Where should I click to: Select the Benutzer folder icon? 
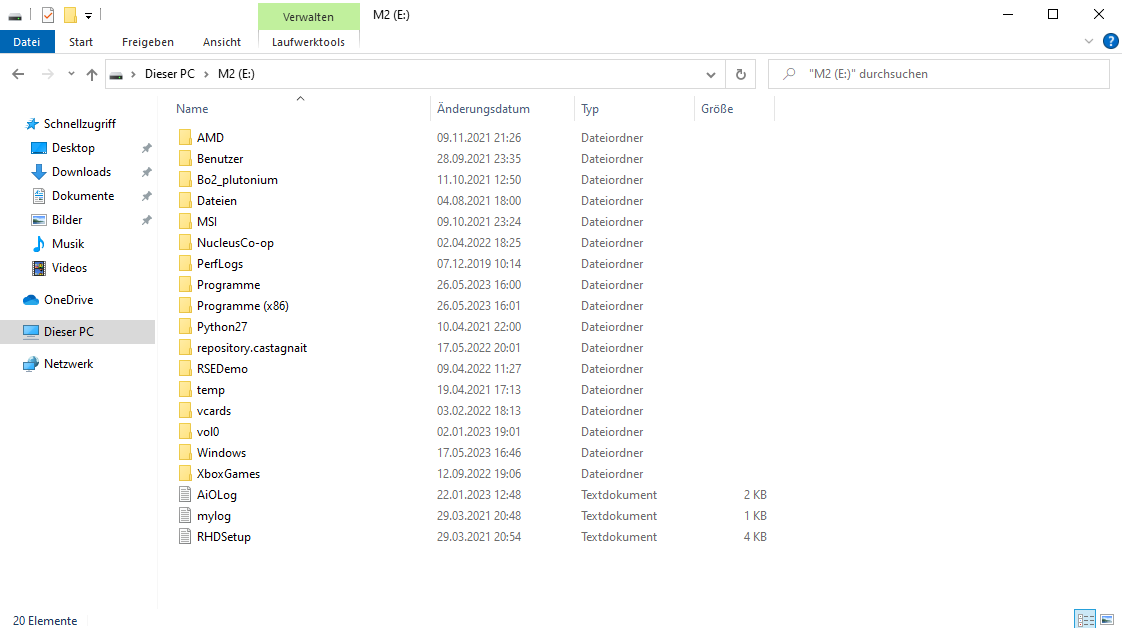[x=185, y=158]
